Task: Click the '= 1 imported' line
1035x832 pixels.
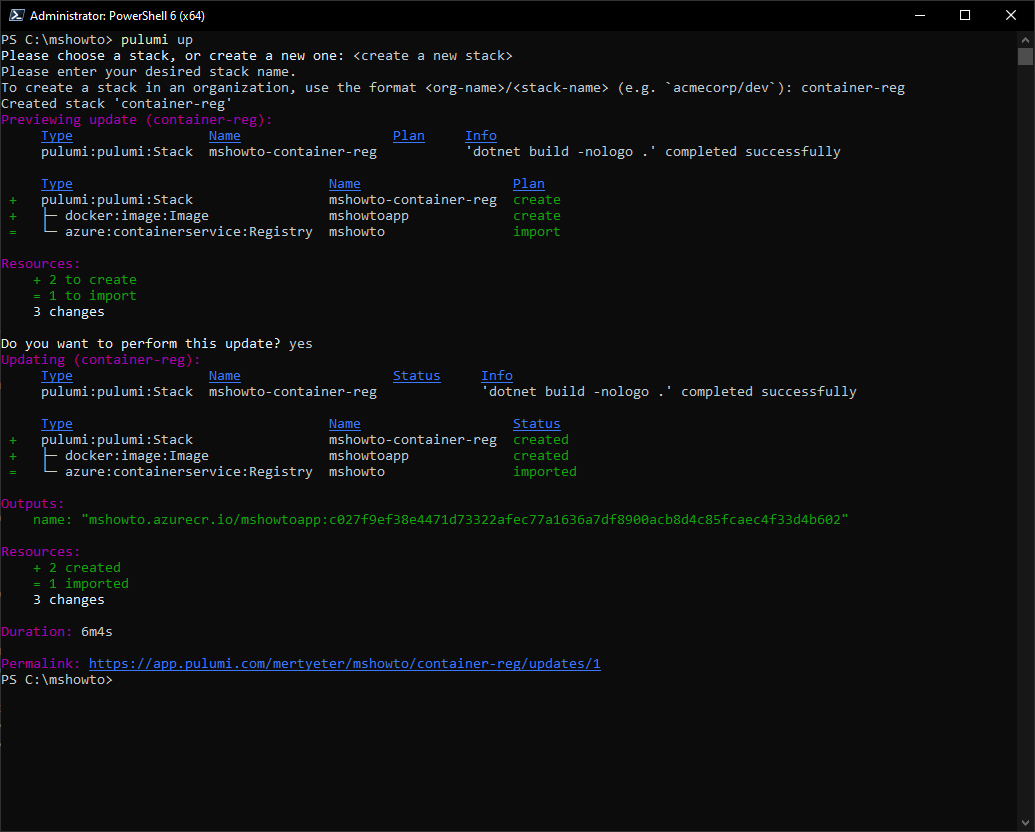Action: pos(81,584)
